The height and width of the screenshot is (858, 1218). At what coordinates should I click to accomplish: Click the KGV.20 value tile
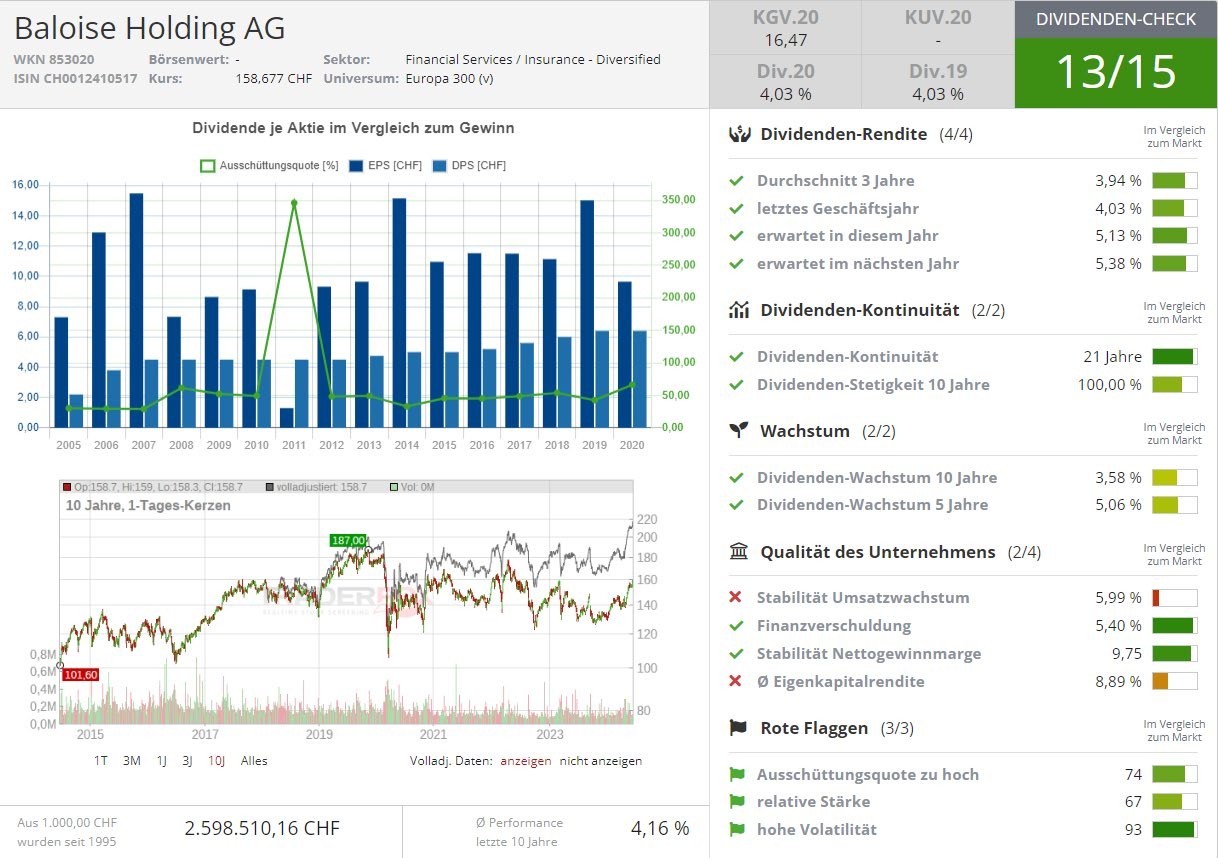coord(785,28)
